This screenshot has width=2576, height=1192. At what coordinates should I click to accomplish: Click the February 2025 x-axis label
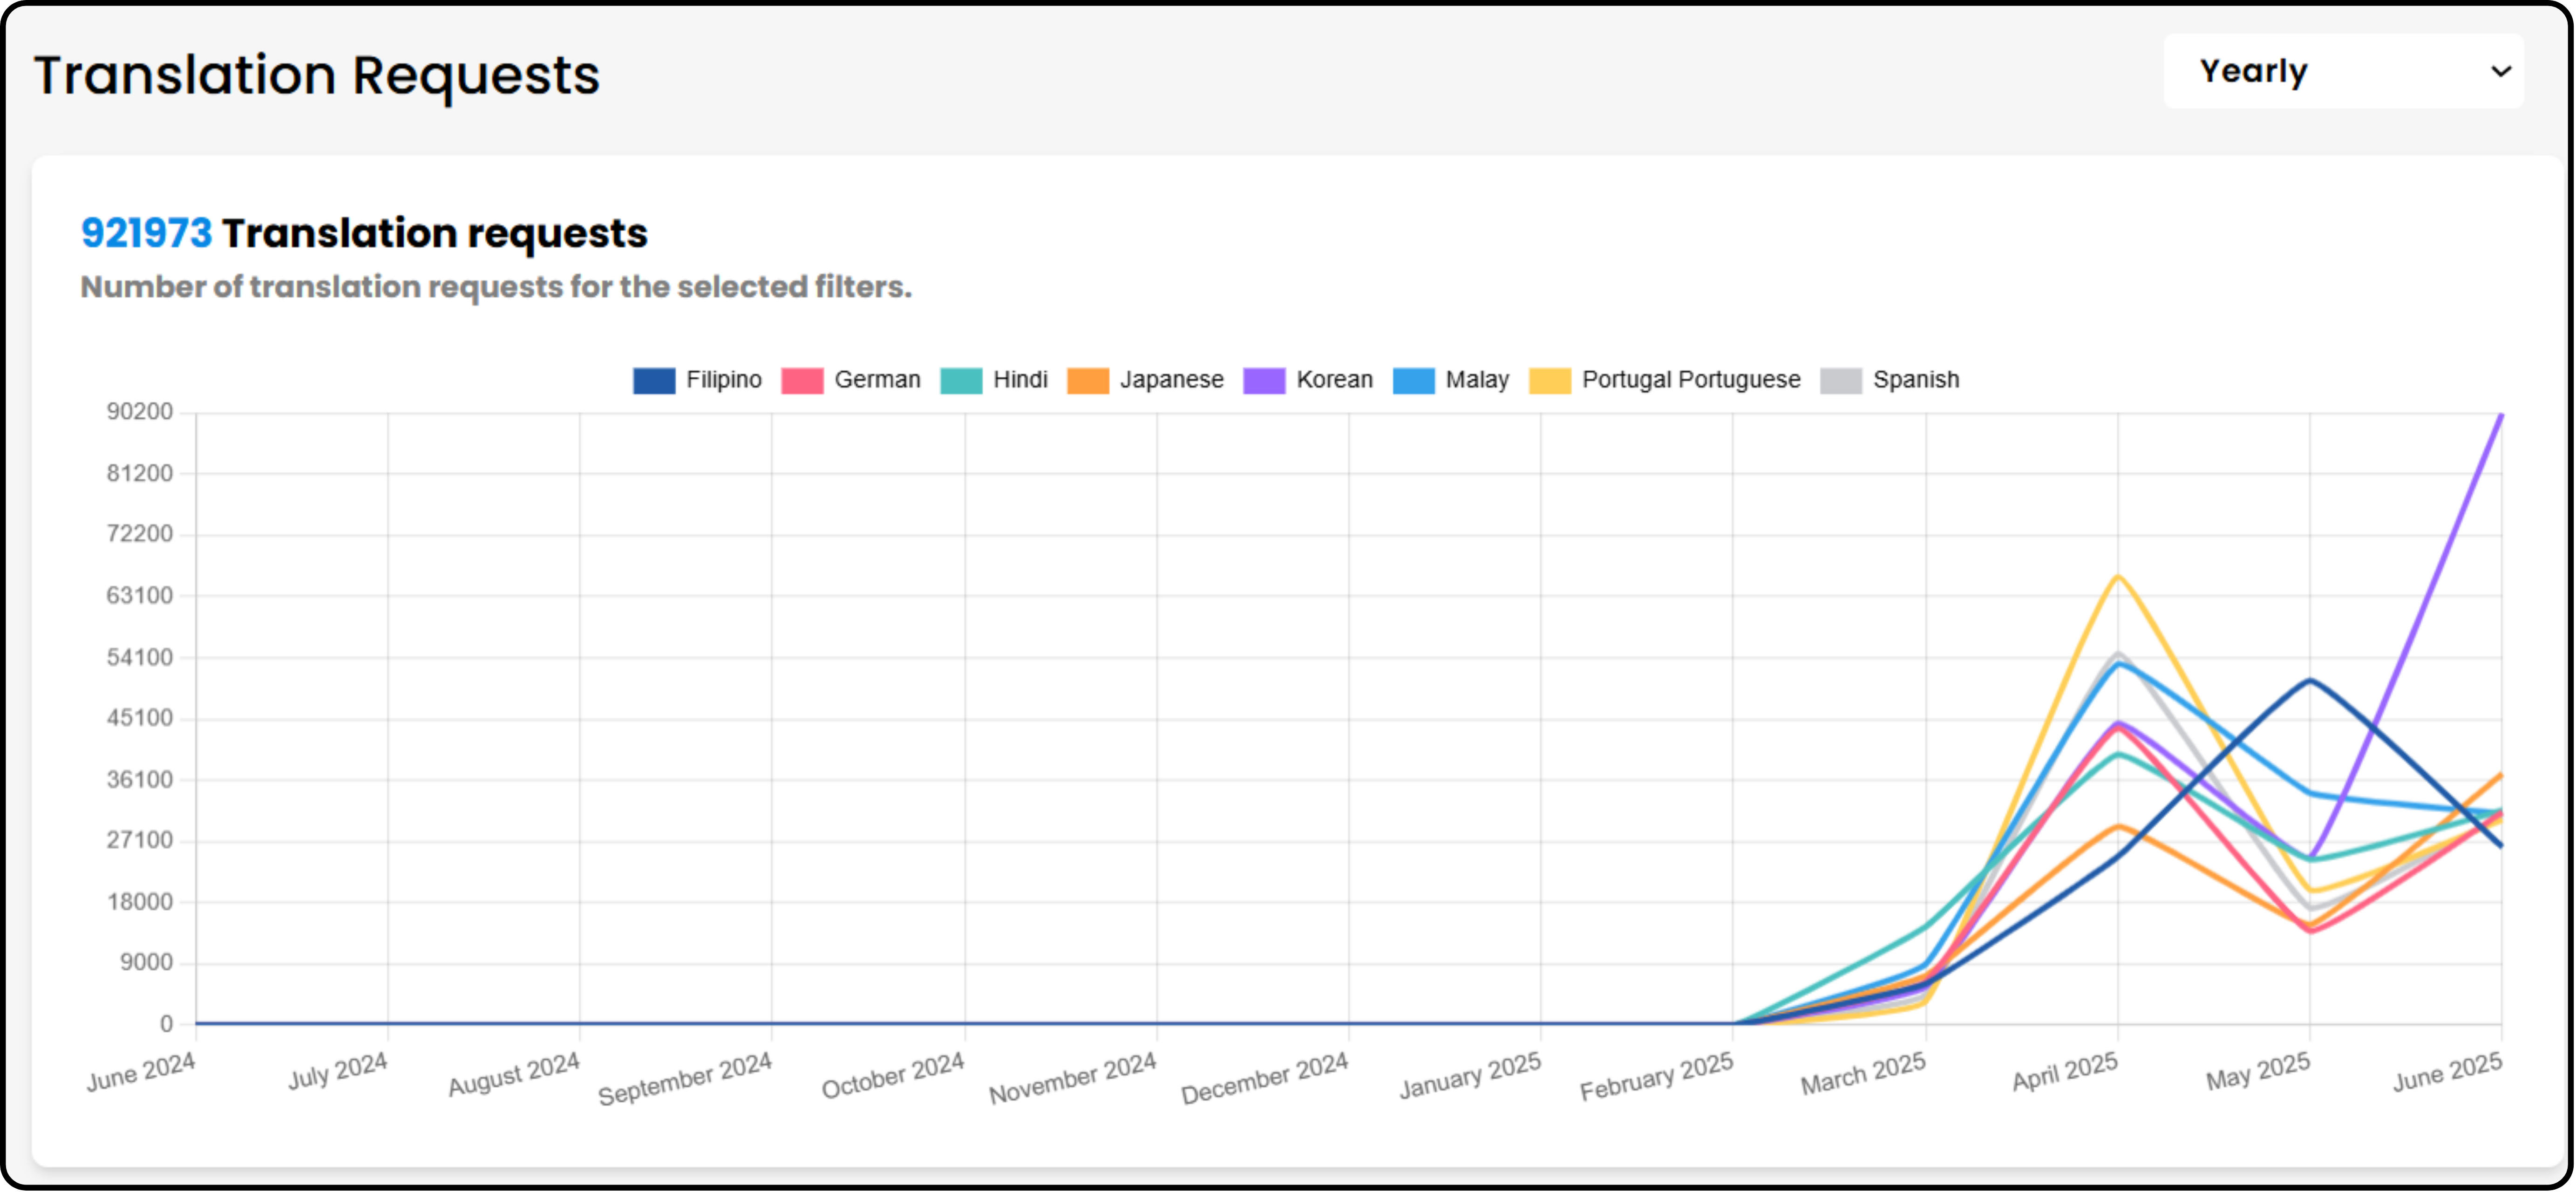click(x=1656, y=1076)
